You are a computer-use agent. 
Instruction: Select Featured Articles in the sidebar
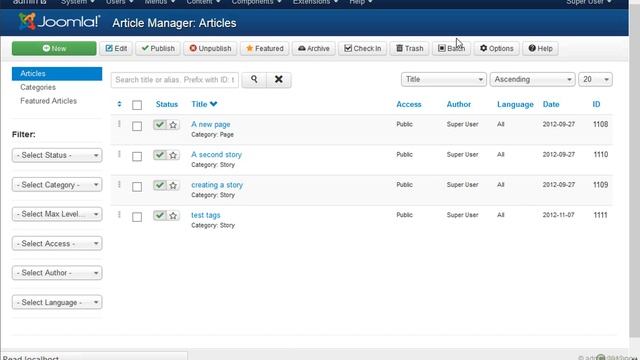pyautogui.click(x=49, y=101)
